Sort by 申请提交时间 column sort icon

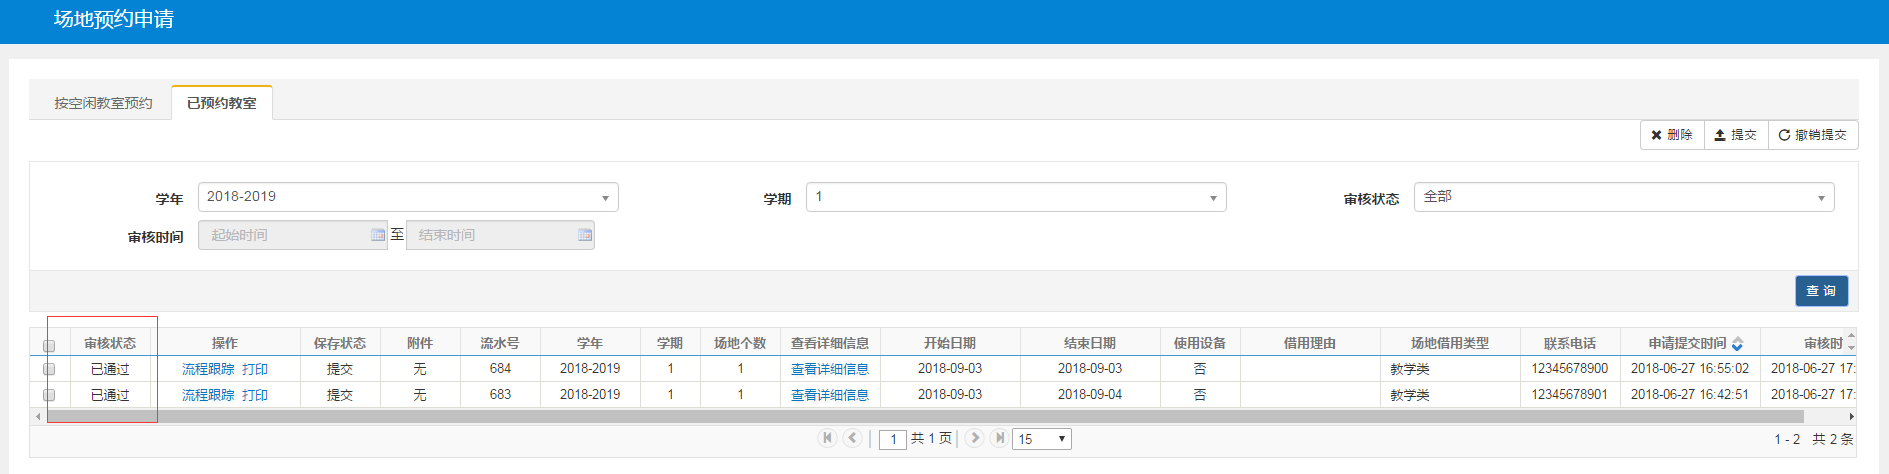coord(1737,344)
